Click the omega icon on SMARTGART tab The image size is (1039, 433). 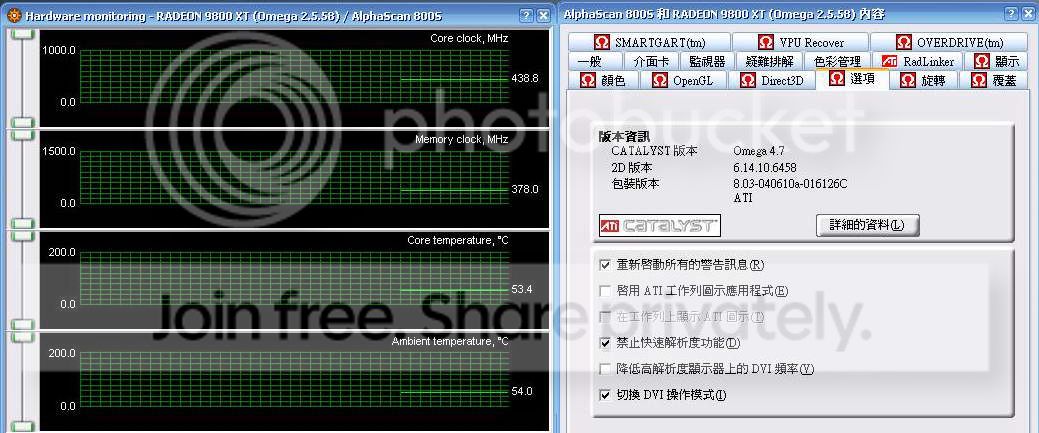coord(601,43)
